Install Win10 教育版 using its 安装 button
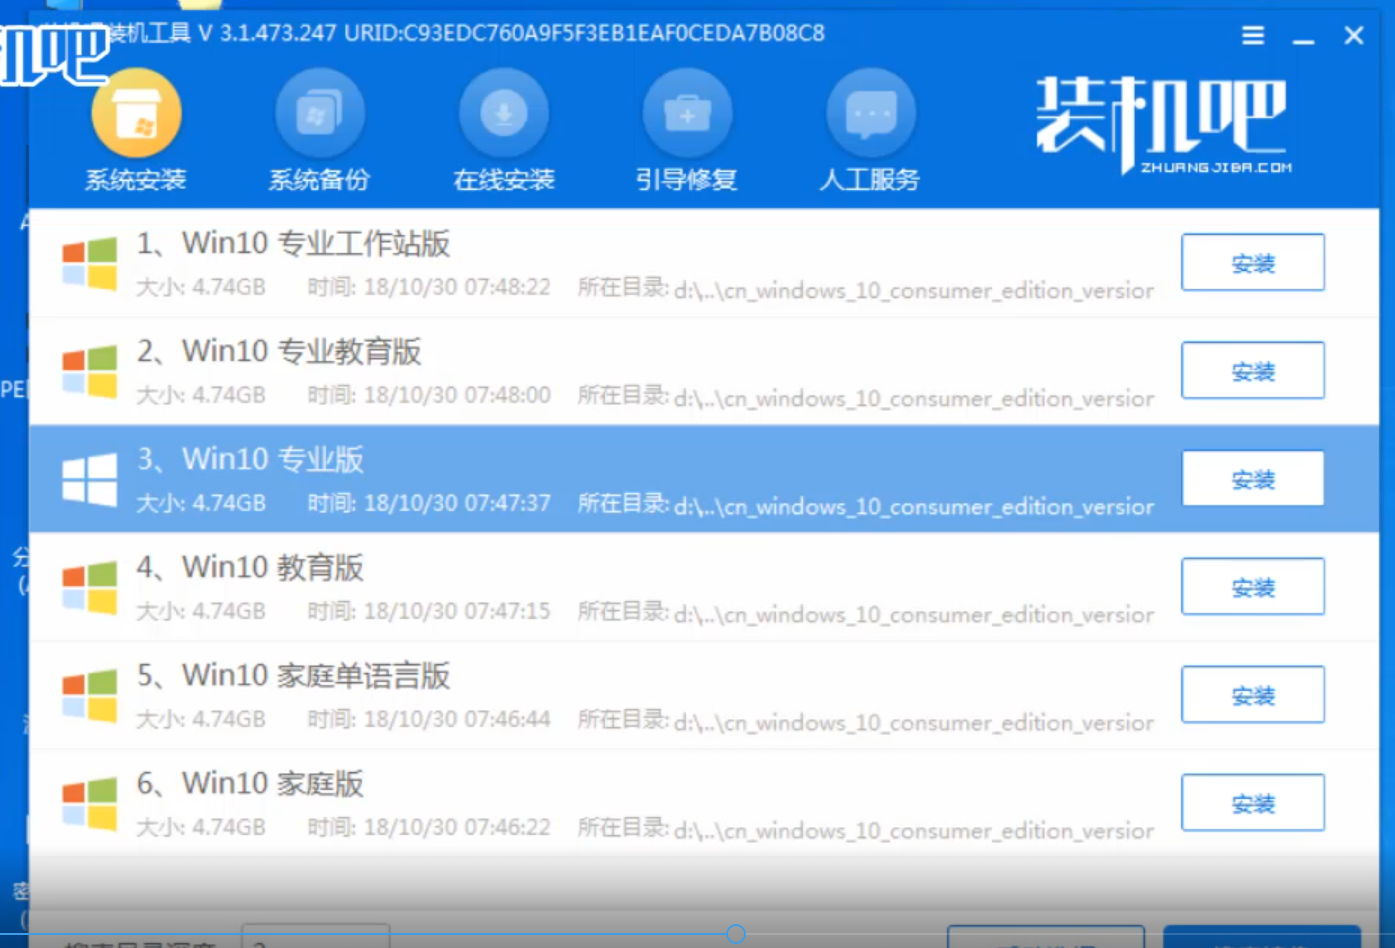1395x948 pixels. pyautogui.click(x=1252, y=587)
